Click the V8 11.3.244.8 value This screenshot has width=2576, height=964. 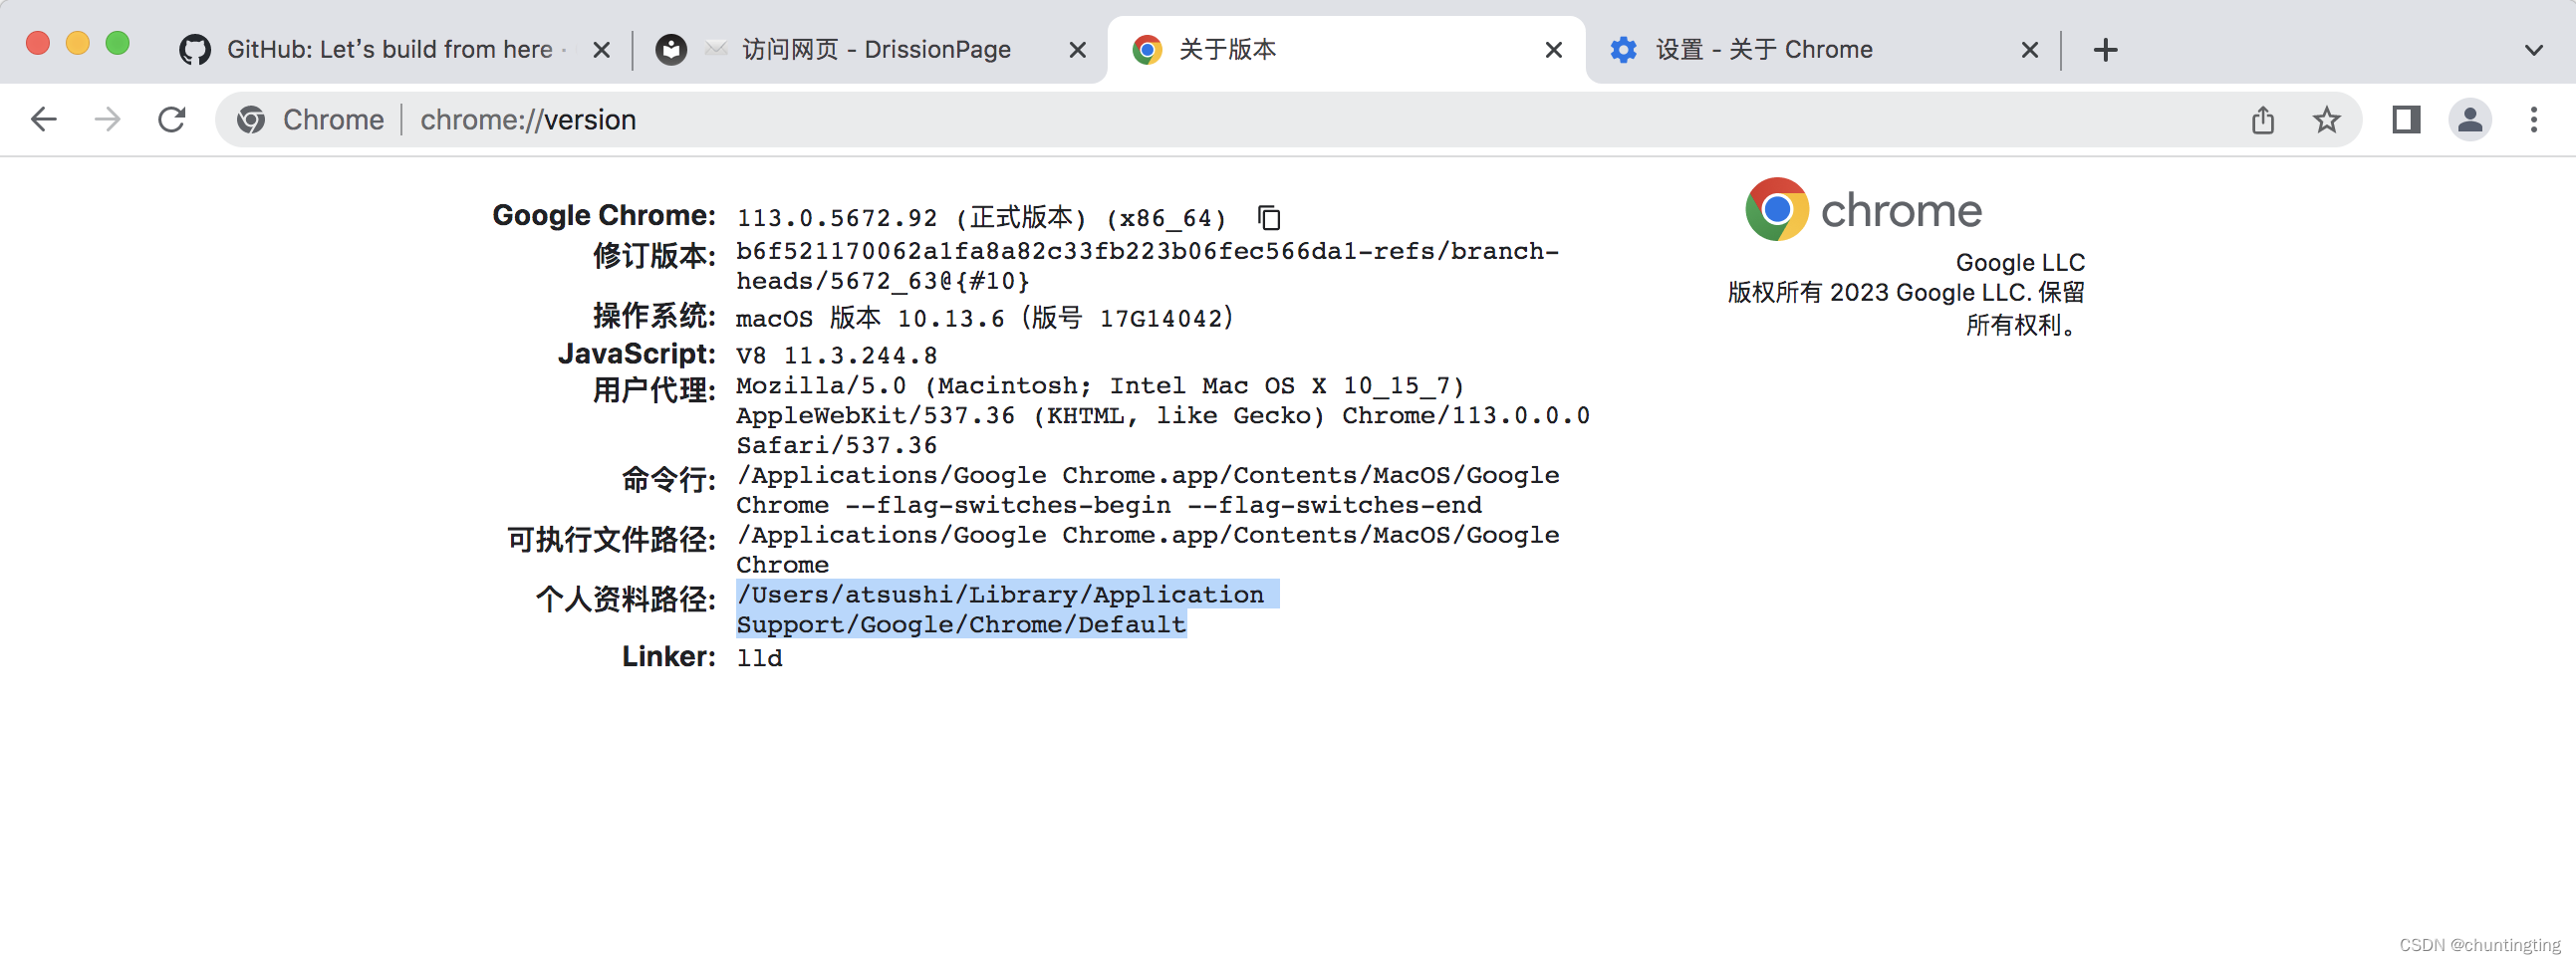click(837, 356)
